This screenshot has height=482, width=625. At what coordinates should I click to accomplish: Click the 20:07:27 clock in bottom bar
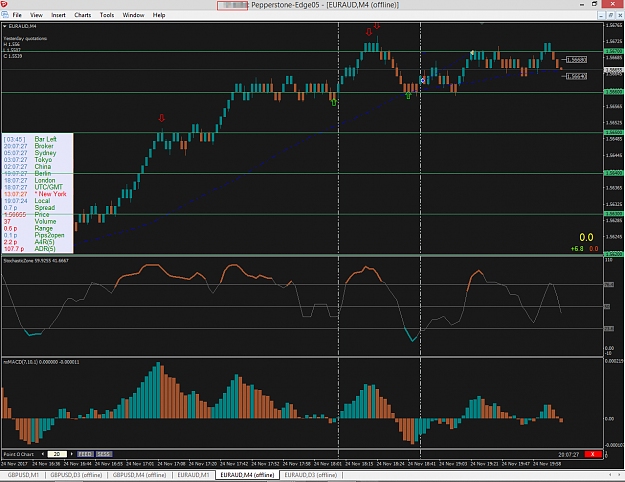tap(568, 454)
